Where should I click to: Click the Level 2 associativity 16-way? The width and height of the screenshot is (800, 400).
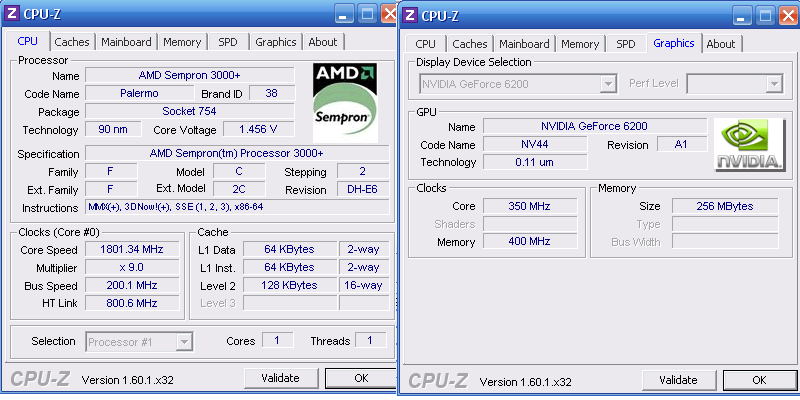pyautogui.click(x=364, y=285)
